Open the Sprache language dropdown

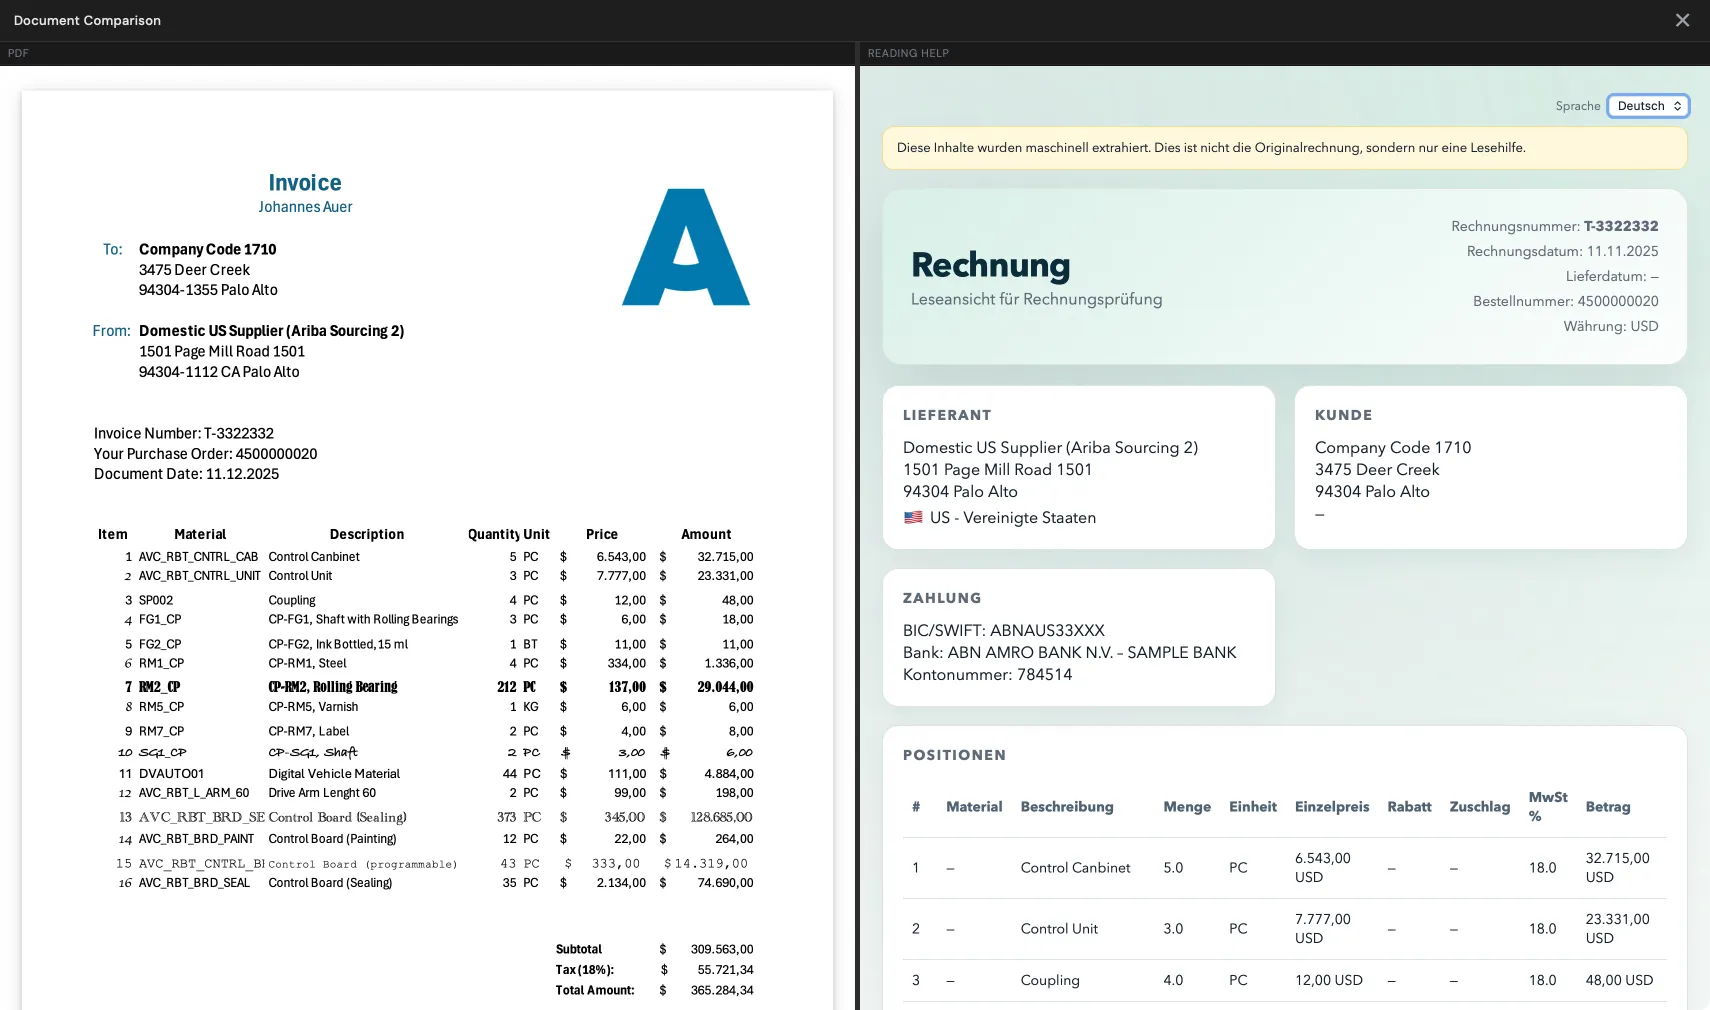point(1648,106)
